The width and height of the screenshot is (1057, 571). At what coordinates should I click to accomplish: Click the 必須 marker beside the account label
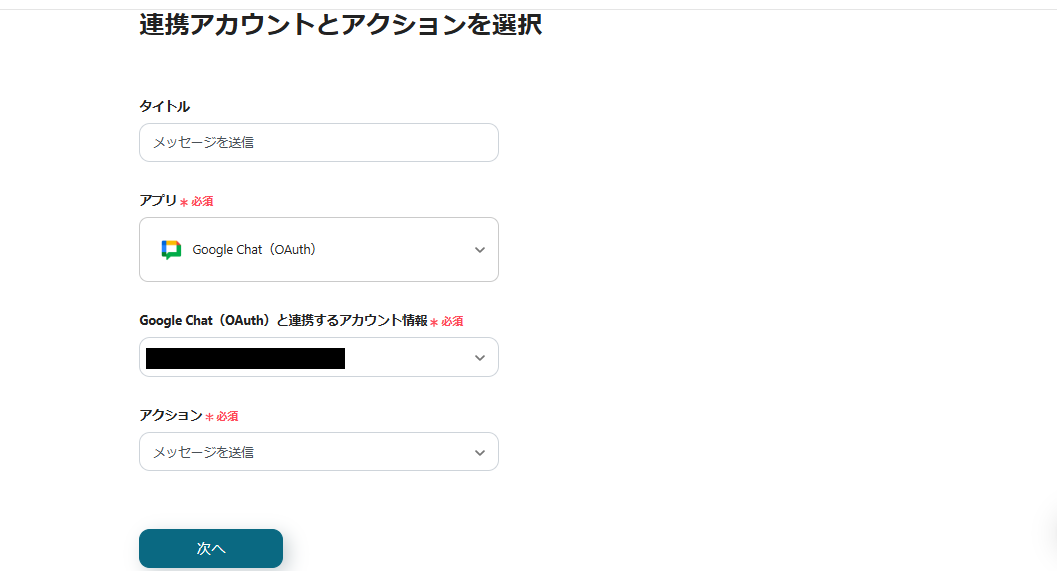[x=452, y=322]
